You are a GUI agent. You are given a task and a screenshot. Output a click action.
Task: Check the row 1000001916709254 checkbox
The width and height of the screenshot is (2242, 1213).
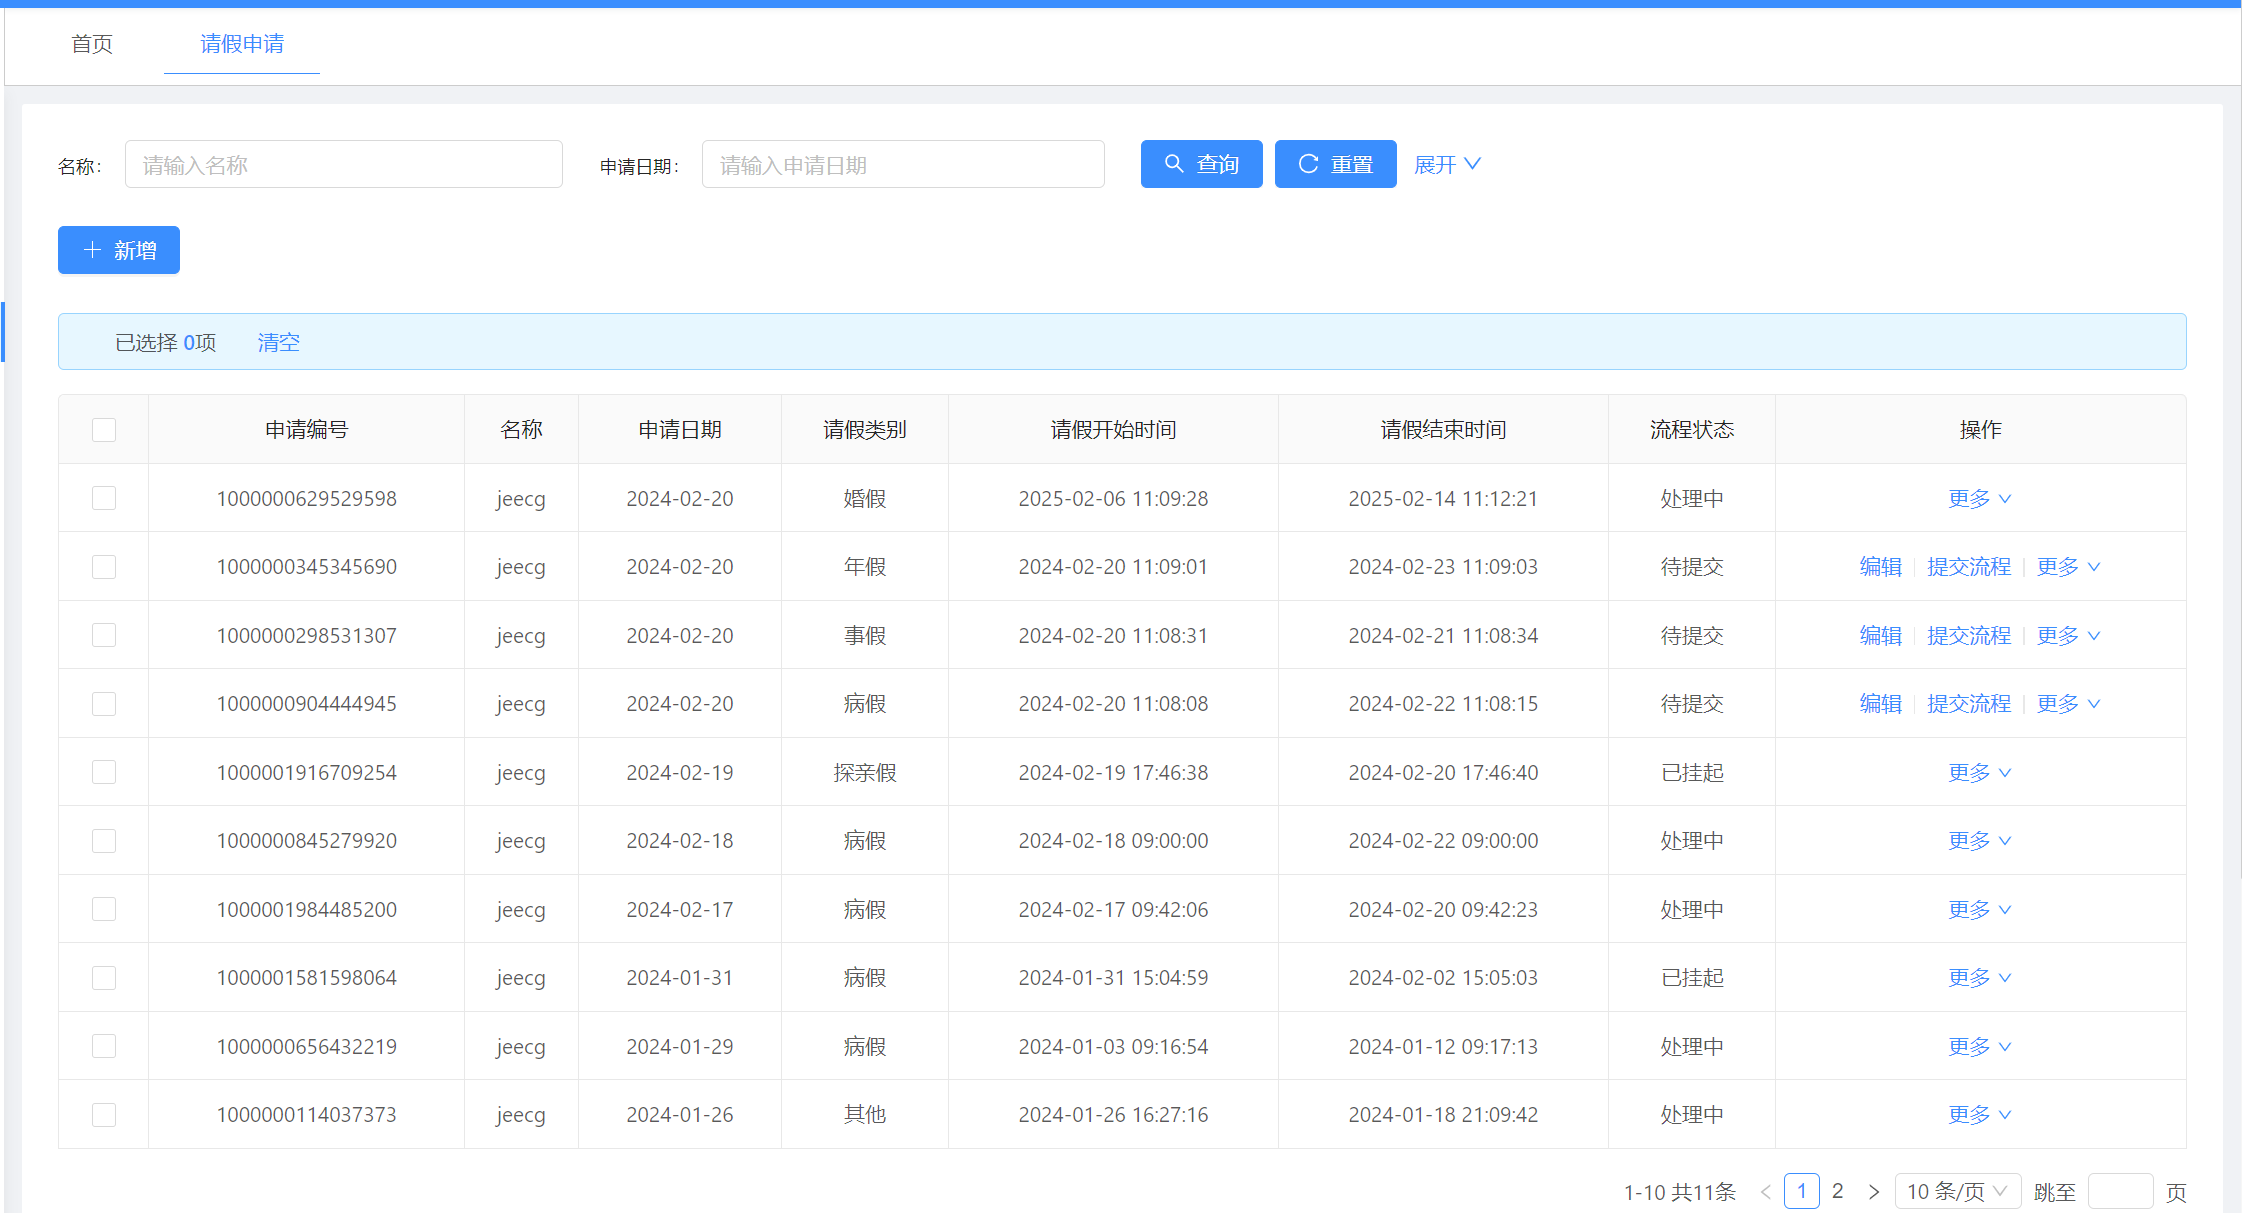[104, 772]
